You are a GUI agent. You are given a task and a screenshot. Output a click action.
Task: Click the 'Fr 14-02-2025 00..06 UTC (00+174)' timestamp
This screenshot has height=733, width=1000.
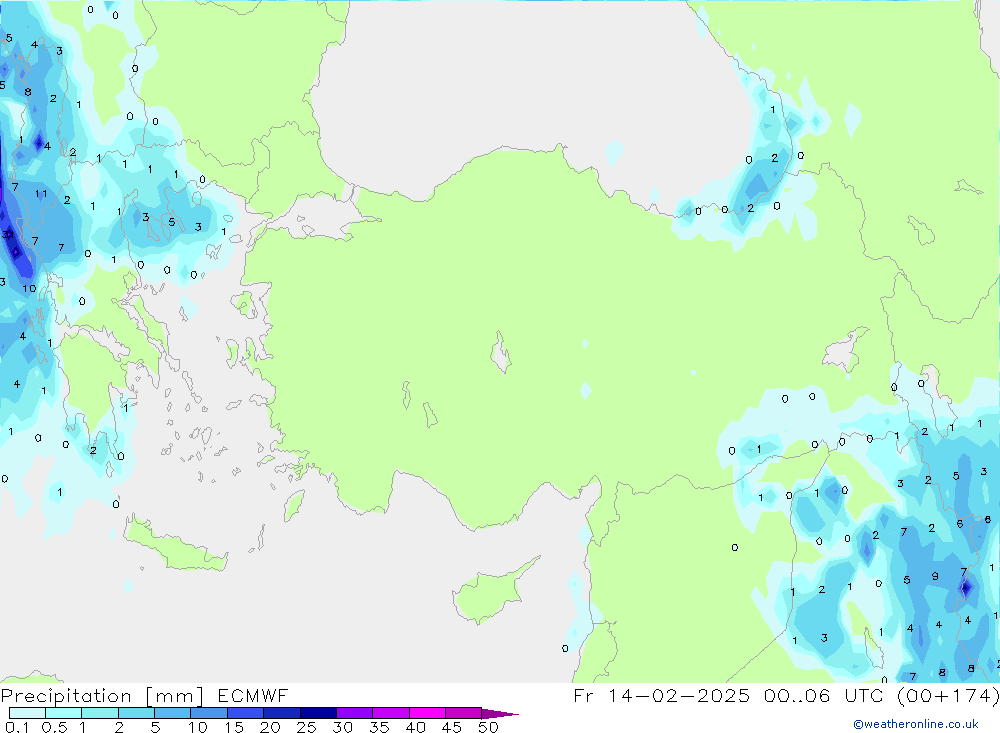(786, 695)
